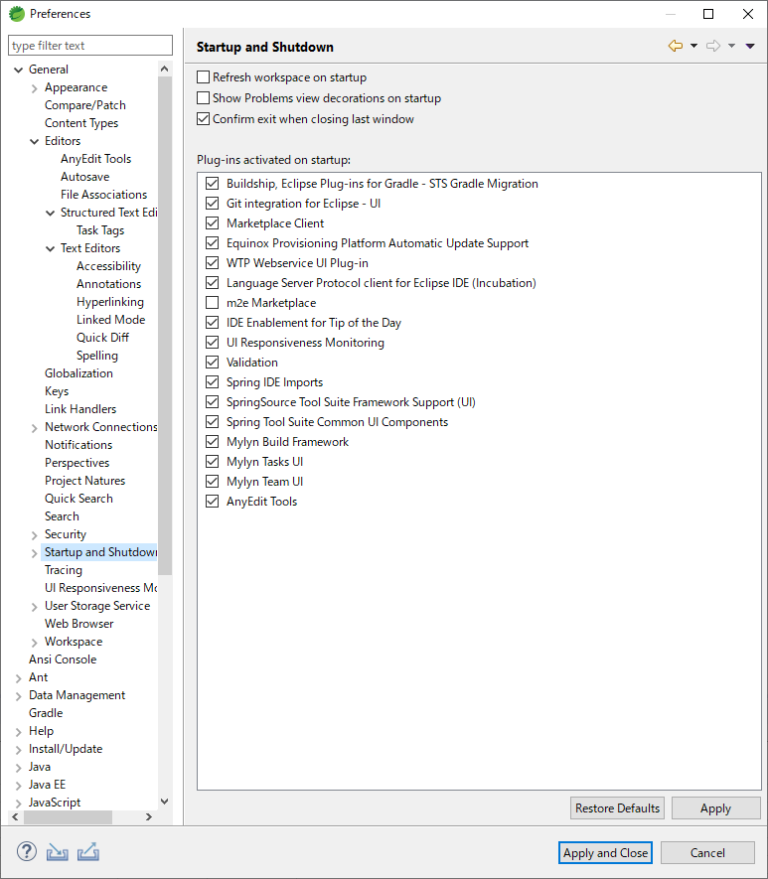Click the tree scroll up arrow
Image resolution: width=768 pixels, height=879 pixels.
(165, 69)
